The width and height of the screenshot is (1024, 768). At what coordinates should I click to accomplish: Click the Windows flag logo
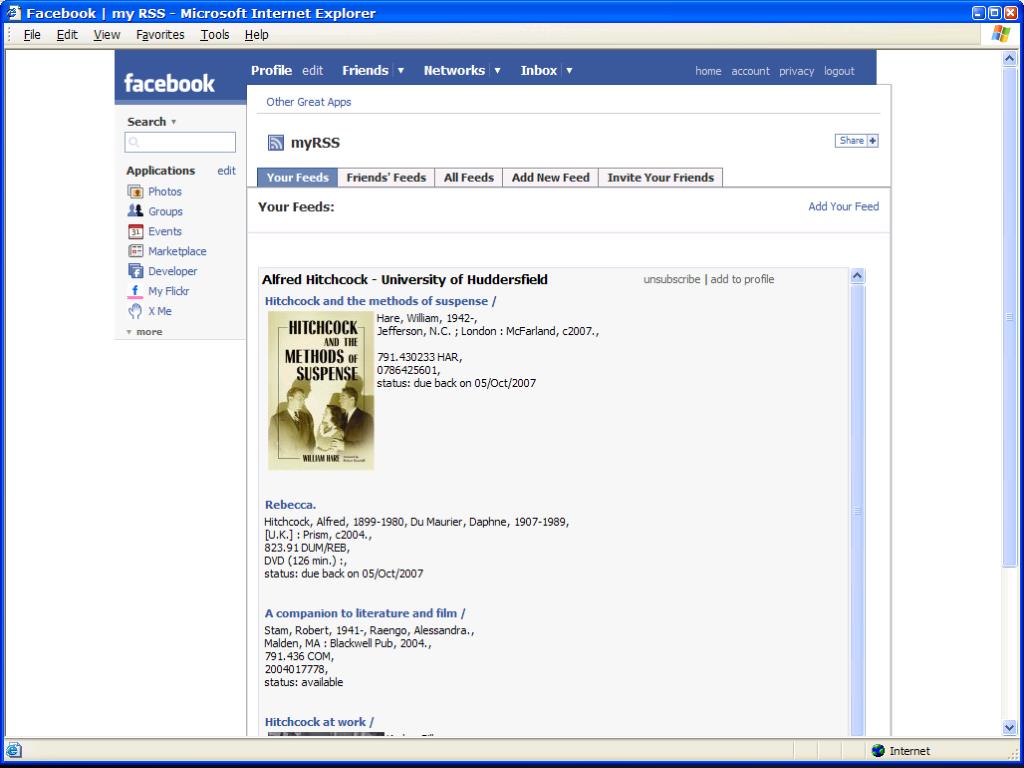tap(1000, 35)
